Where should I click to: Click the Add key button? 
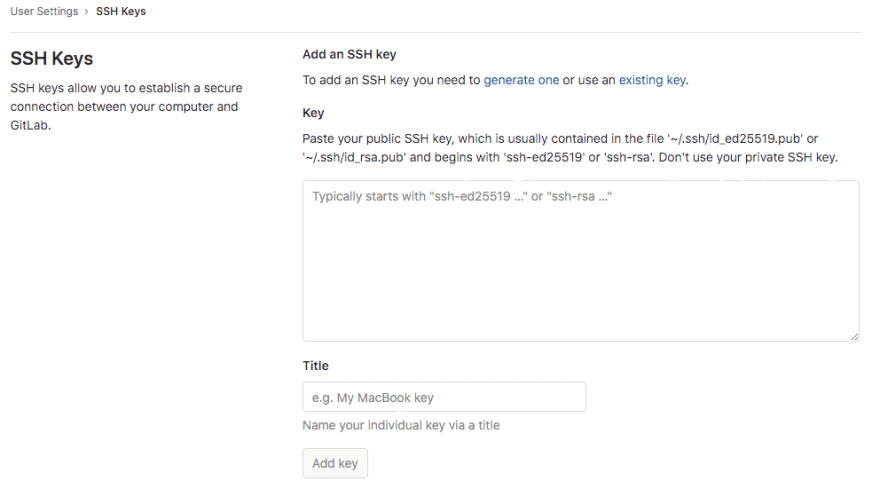[x=335, y=463]
